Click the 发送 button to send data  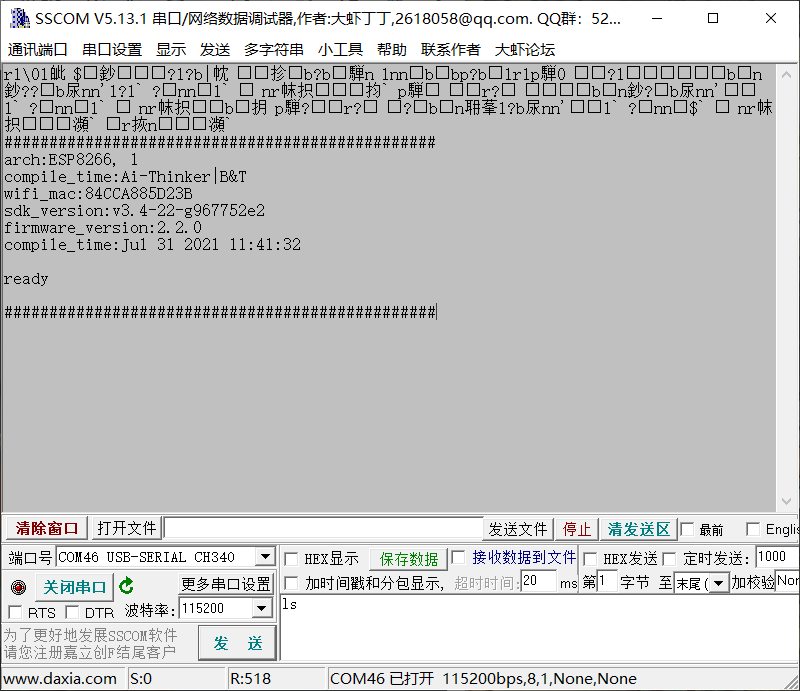[x=237, y=643]
